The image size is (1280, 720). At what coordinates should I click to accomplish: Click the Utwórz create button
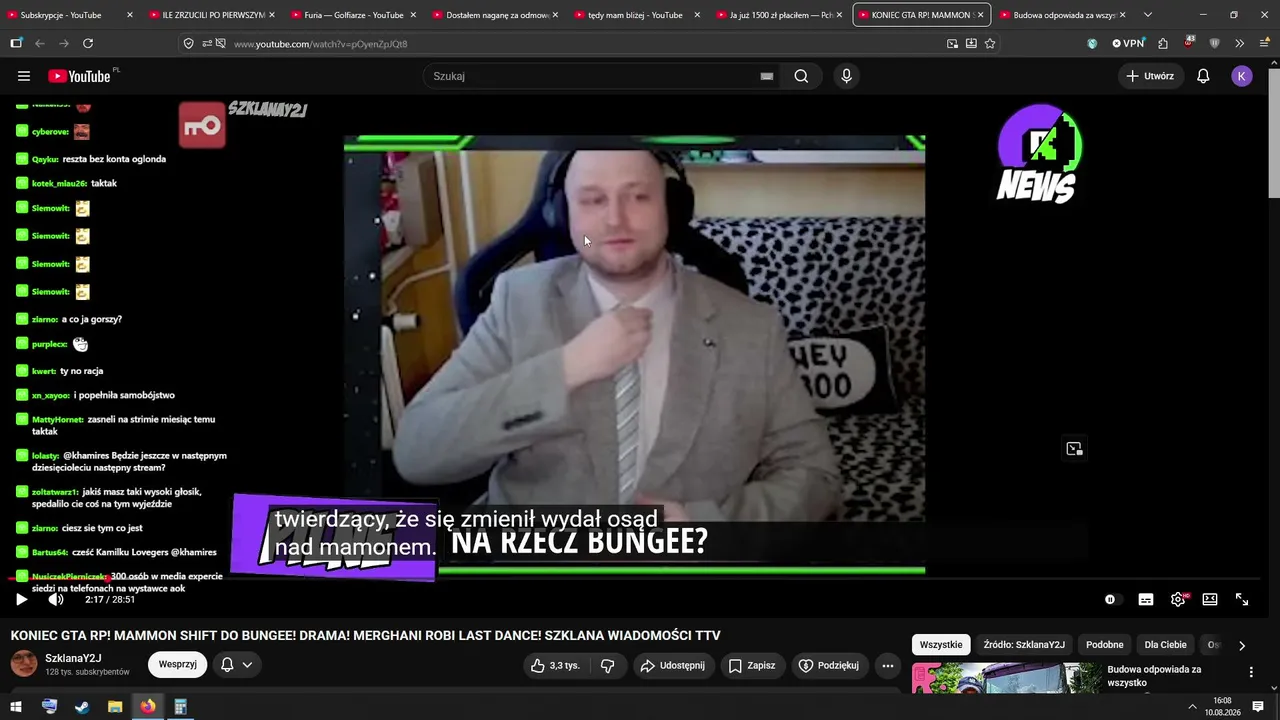point(1150,76)
